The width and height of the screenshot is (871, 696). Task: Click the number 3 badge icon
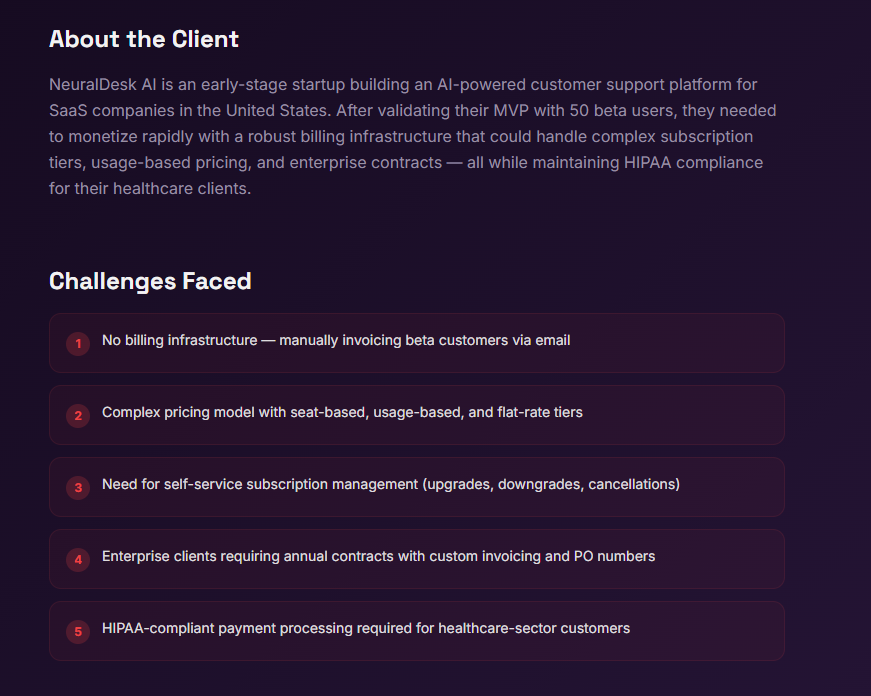(78, 488)
